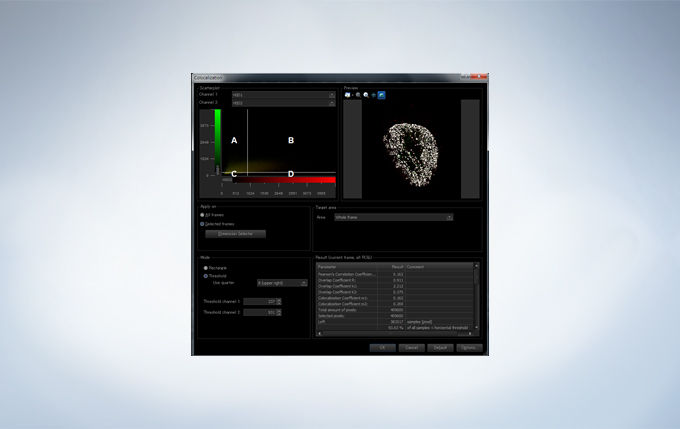Image resolution: width=680 pixels, height=429 pixels.
Task: Click the second magnifier icon in the Preview toolbar
Action: [x=366, y=94]
